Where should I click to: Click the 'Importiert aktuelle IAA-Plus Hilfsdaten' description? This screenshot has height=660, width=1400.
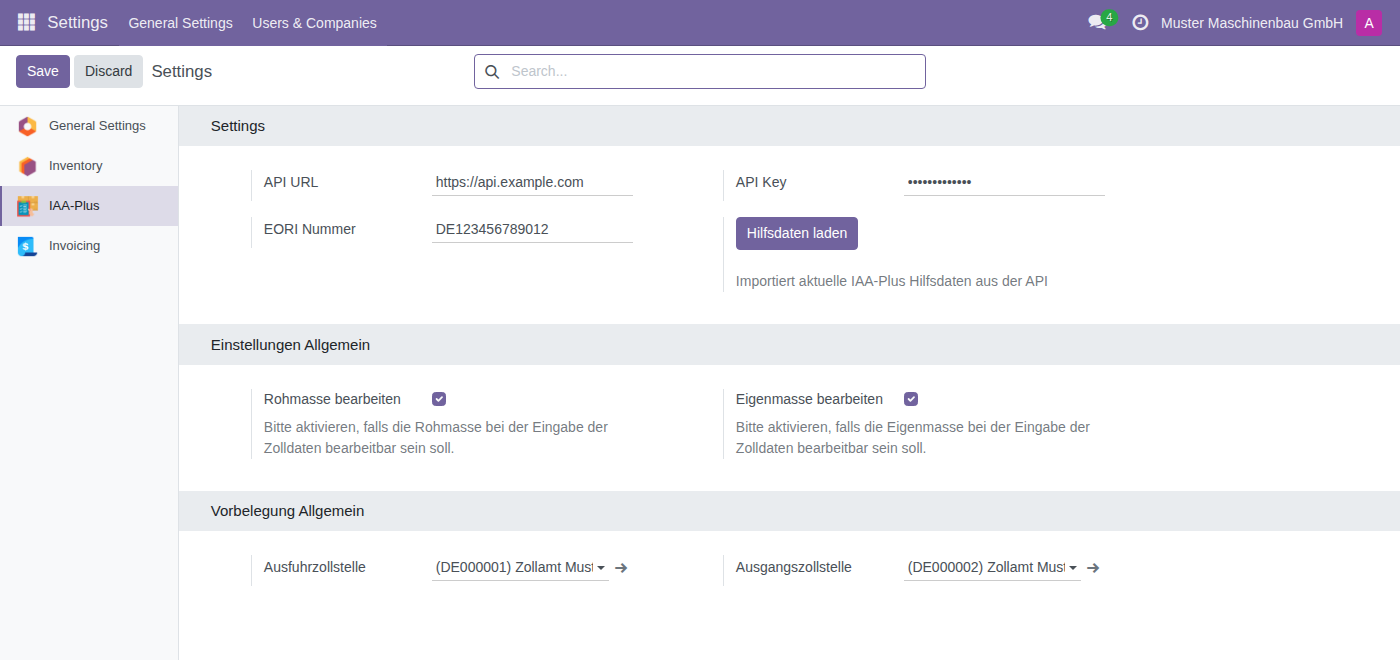(x=892, y=282)
